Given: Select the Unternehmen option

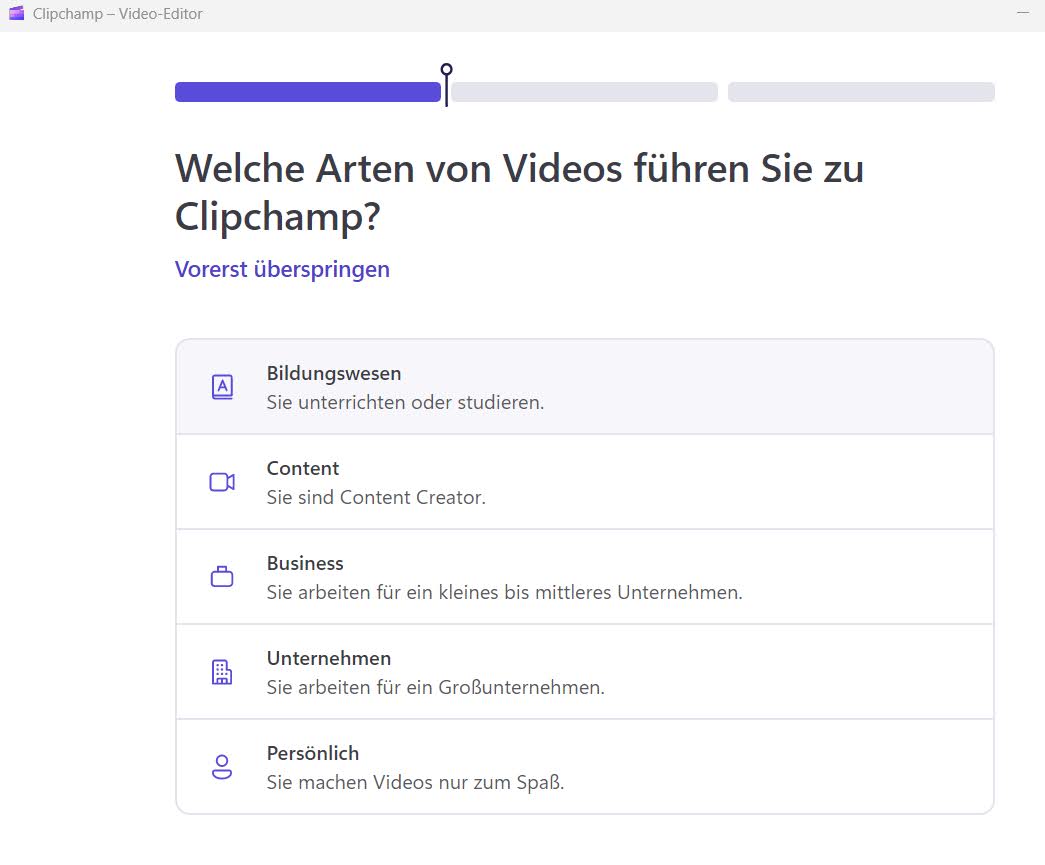Looking at the screenshot, I should tap(584, 671).
